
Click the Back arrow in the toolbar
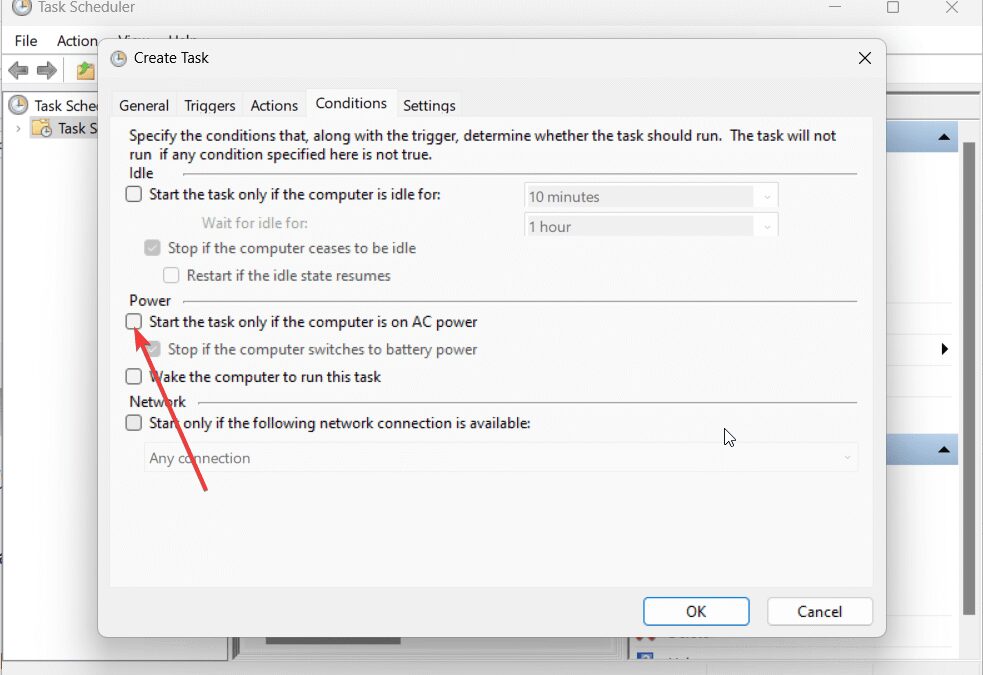tap(18, 70)
